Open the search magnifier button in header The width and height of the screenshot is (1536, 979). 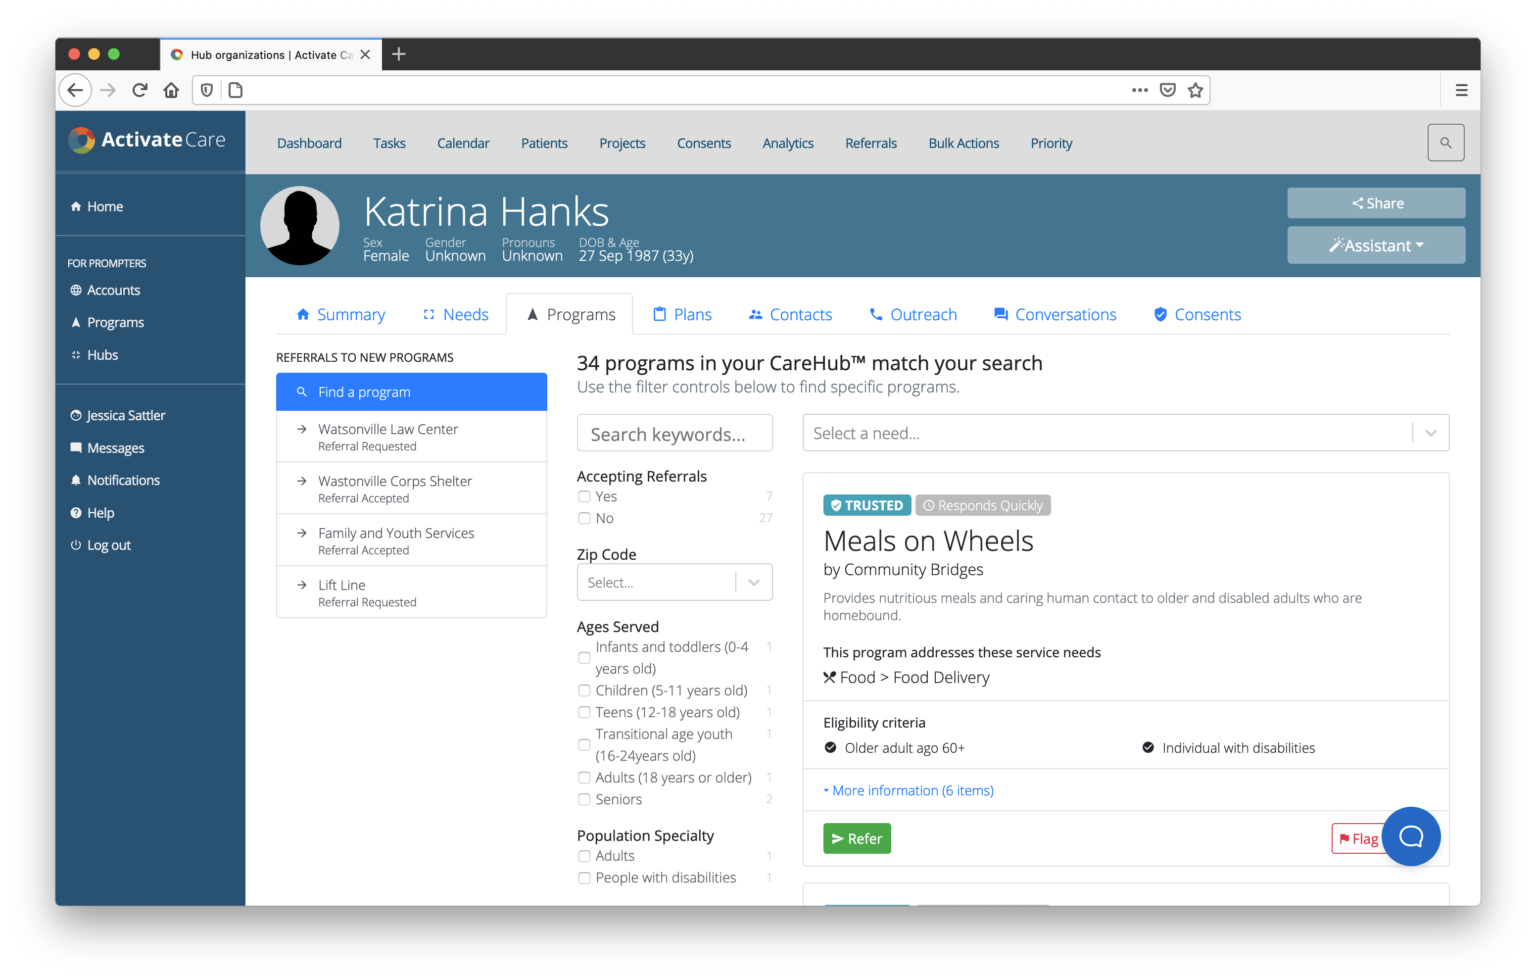[x=1445, y=143]
